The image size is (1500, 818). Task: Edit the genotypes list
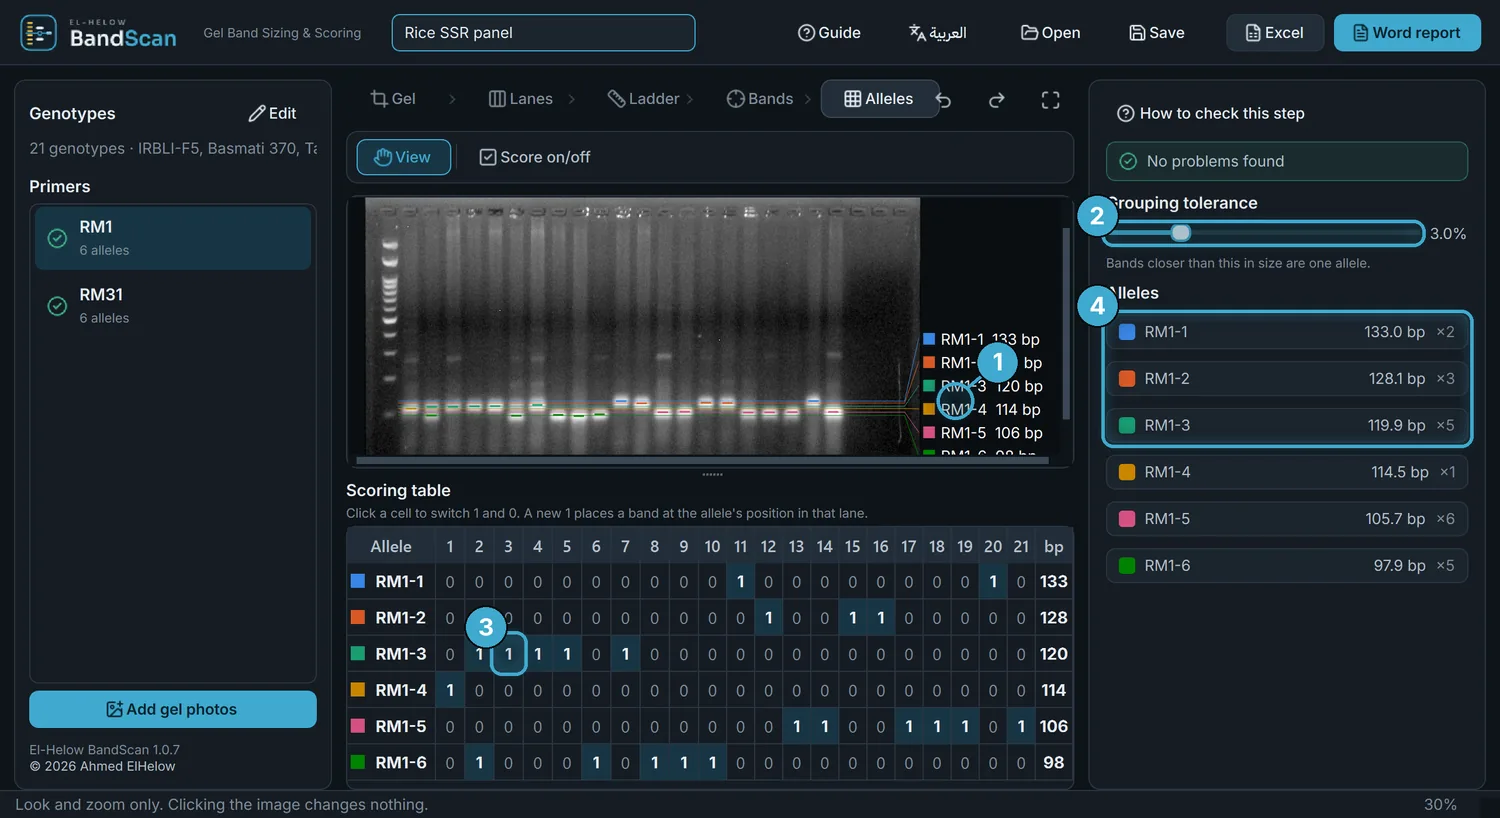pos(272,113)
